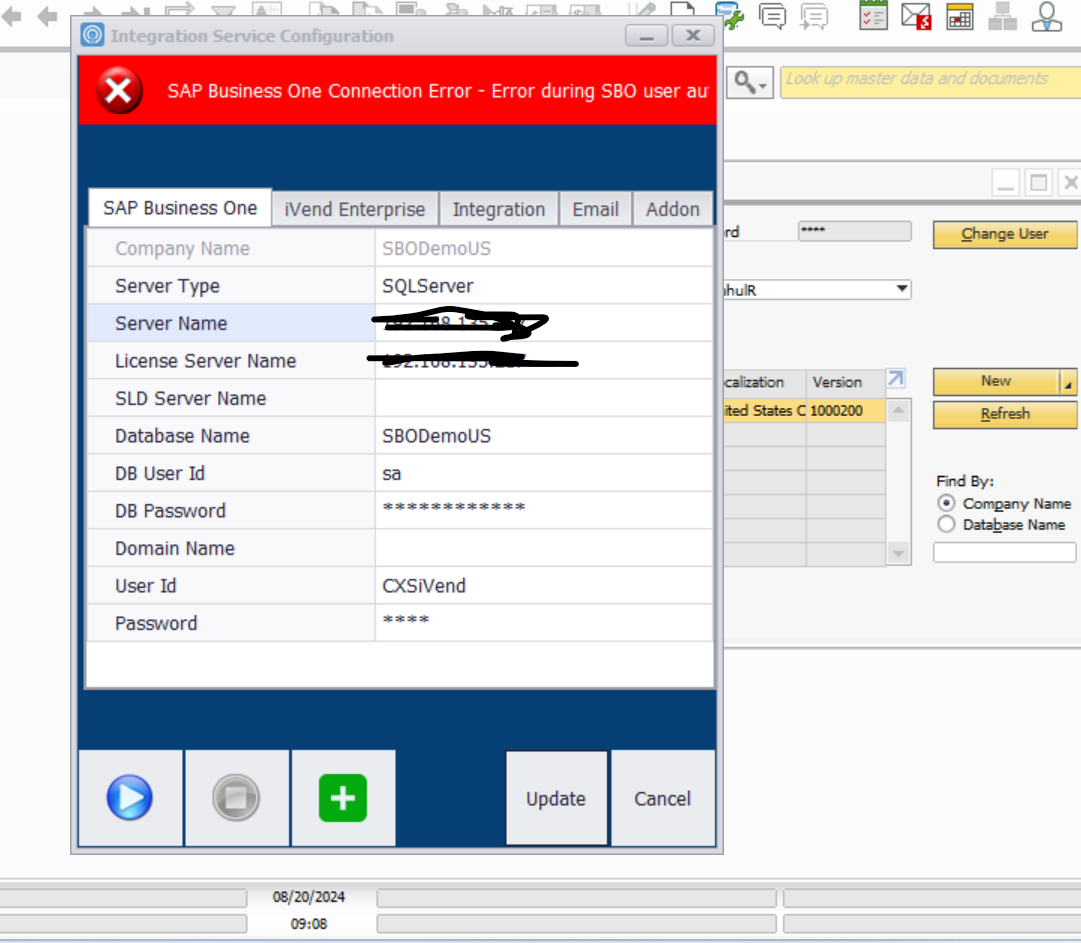Select the Server Name row label

(171, 323)
